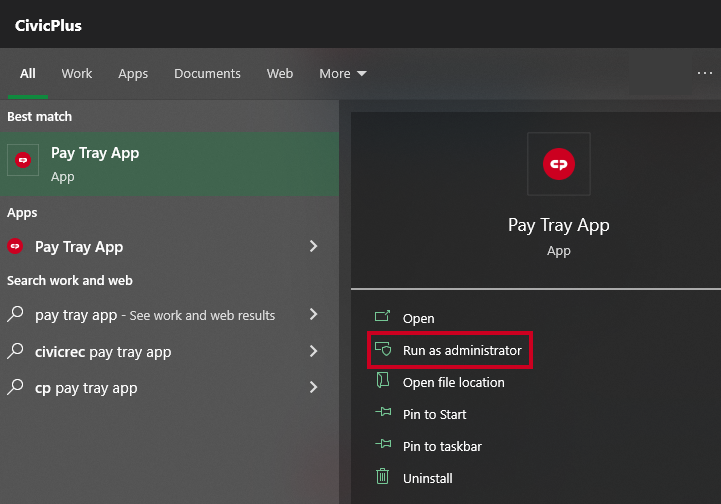Image resolution: width=721 pixels, height=504 pixels.
Task: Click the Uninstall trash can icon
Action: coord(382,476)
